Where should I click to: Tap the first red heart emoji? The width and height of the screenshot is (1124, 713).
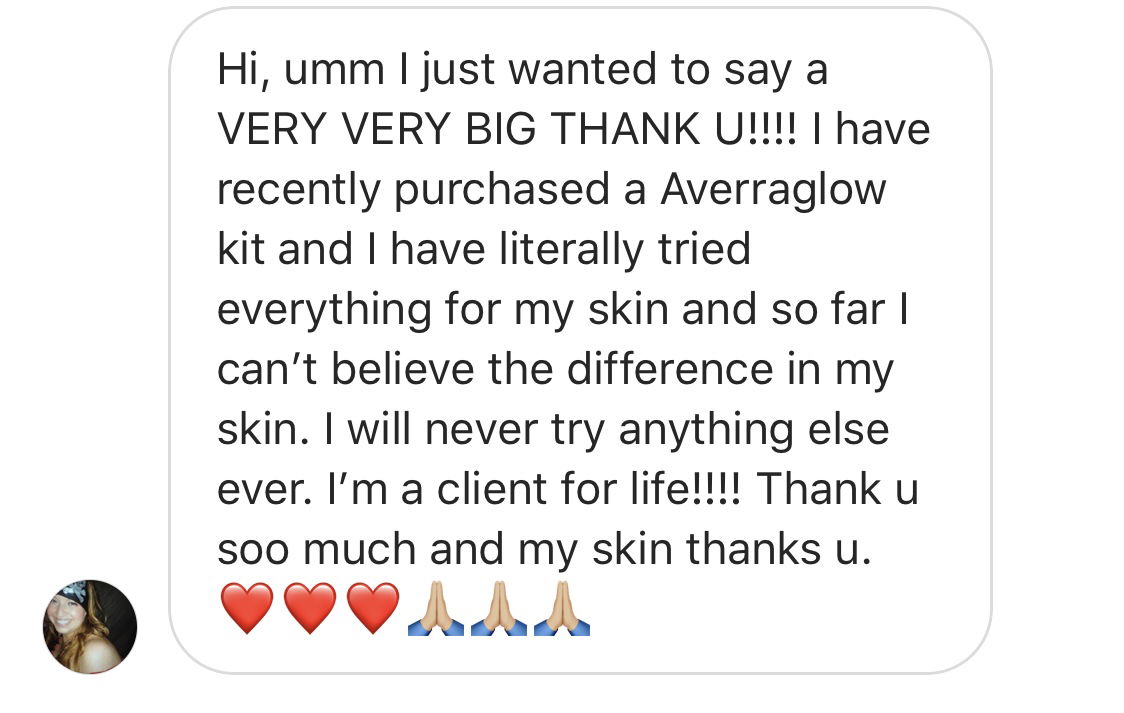click(247, 608)
